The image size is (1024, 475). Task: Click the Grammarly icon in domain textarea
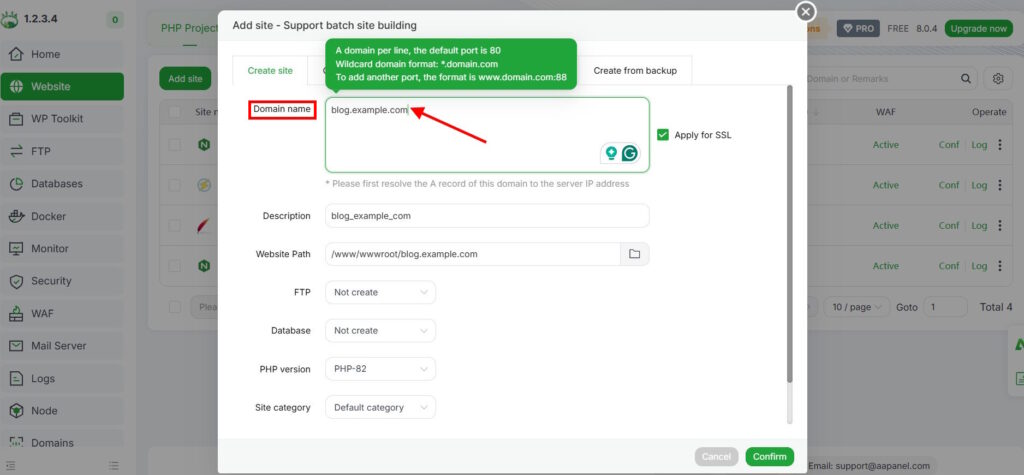(630, 153)
